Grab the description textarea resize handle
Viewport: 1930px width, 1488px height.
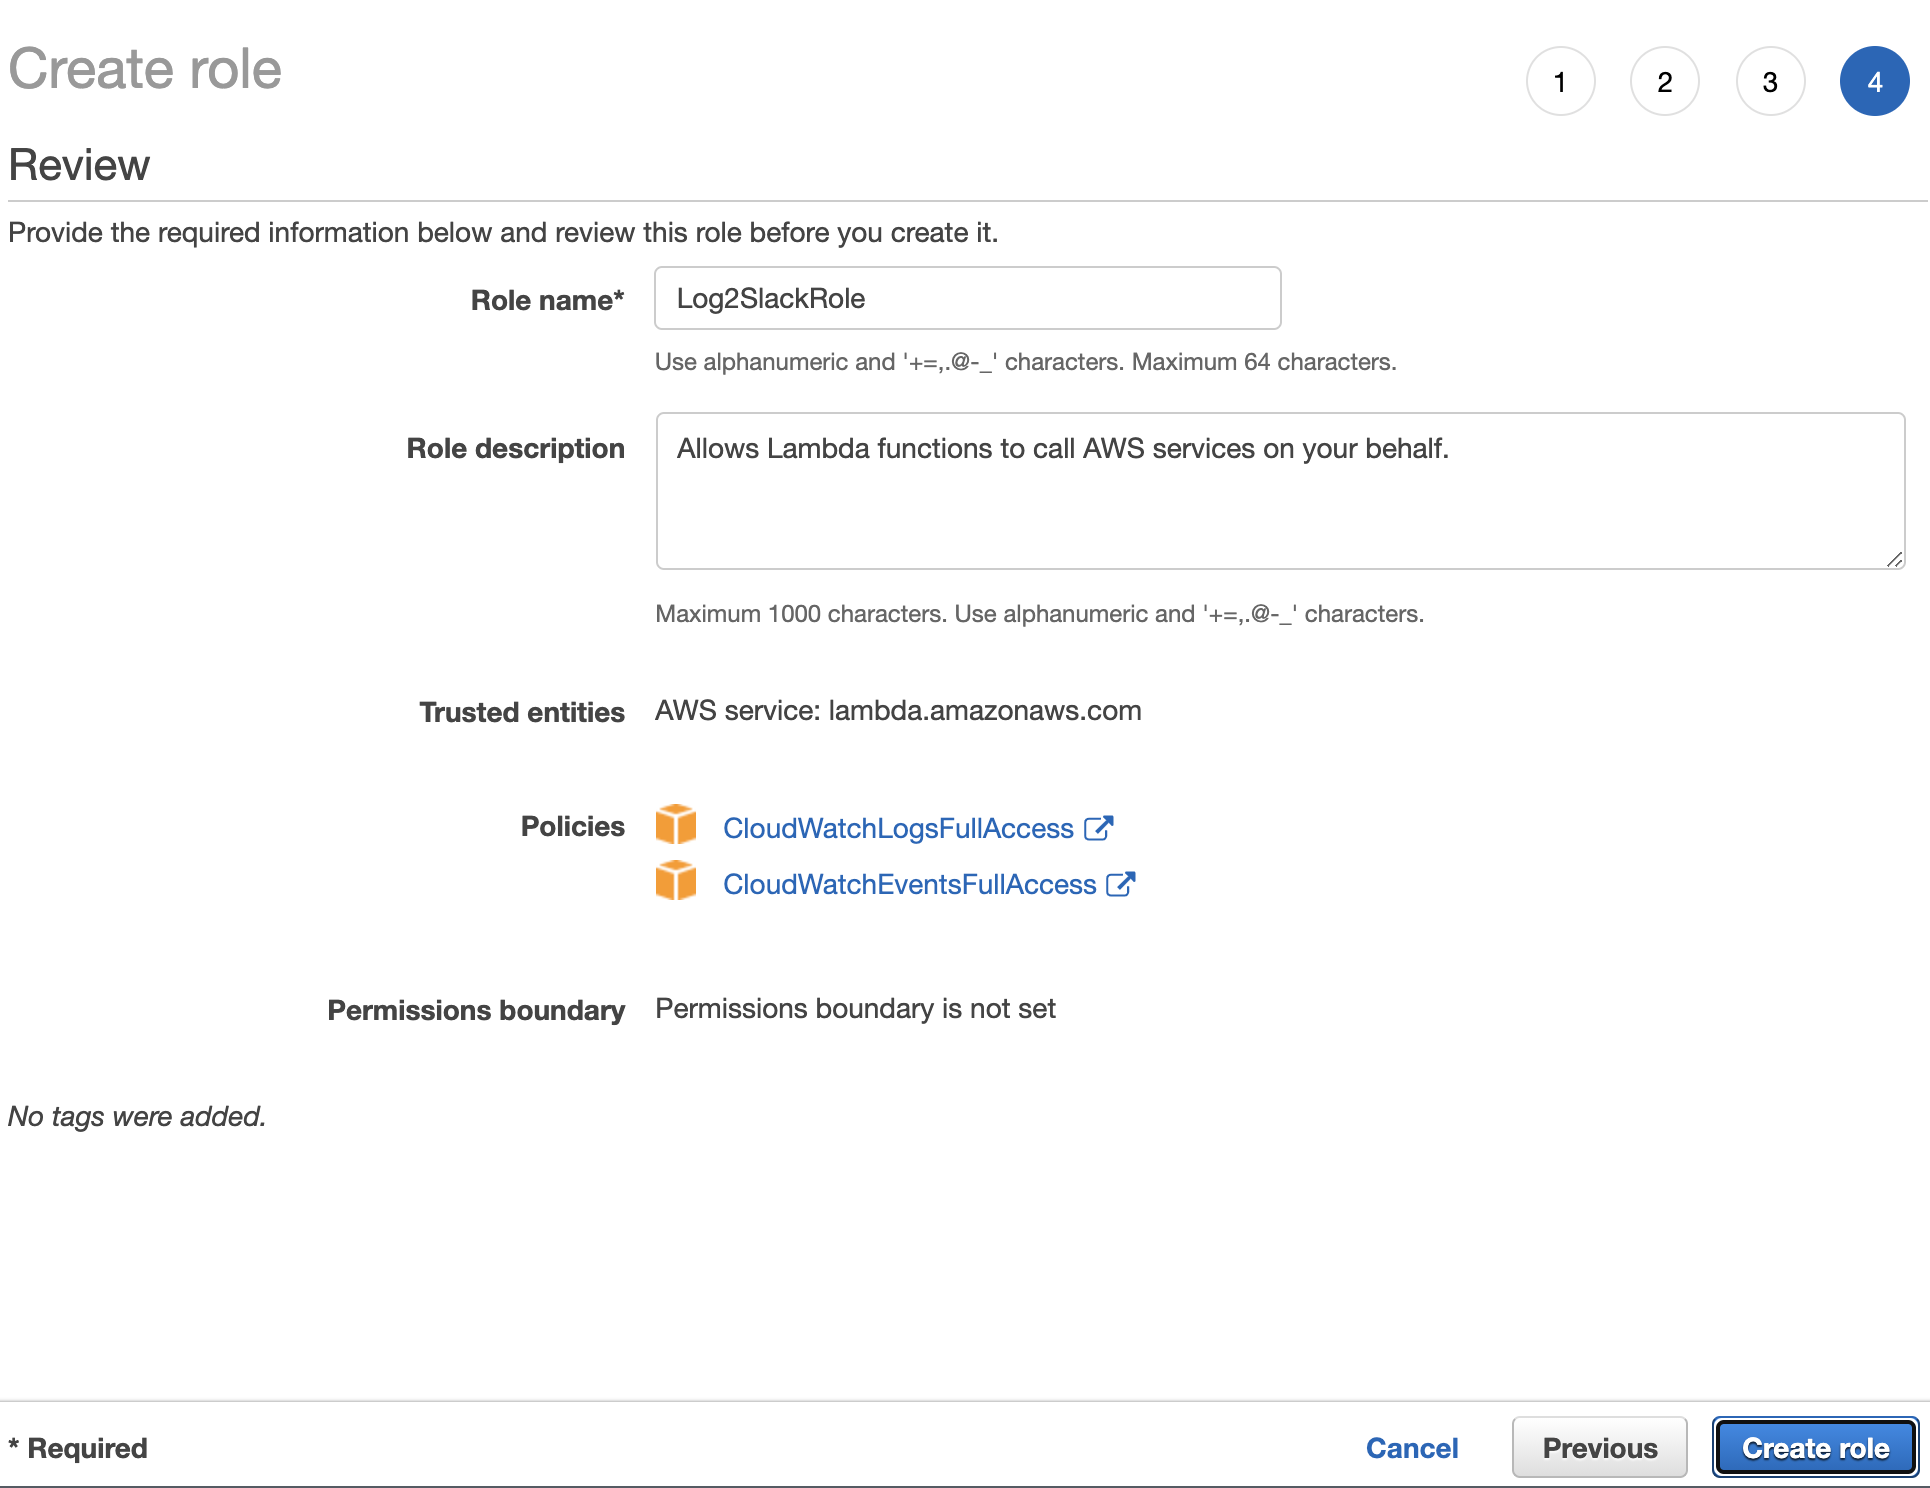[x=1894, y=560]
